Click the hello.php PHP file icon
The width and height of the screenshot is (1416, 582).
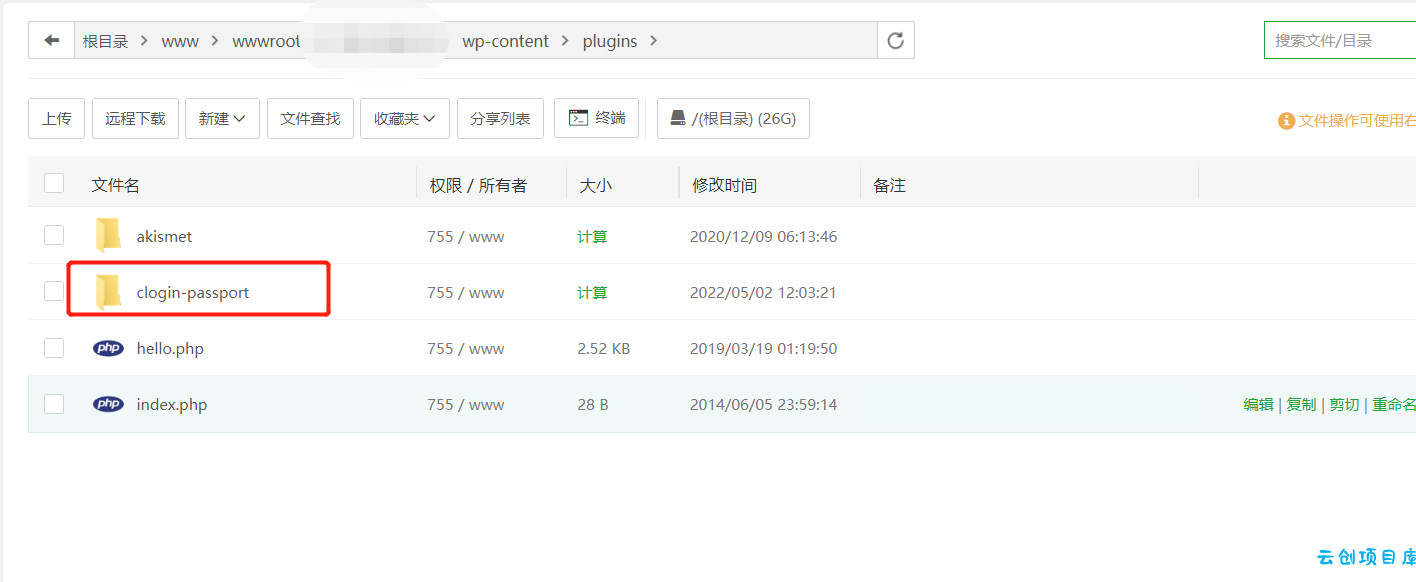click(x=108, y=349)
